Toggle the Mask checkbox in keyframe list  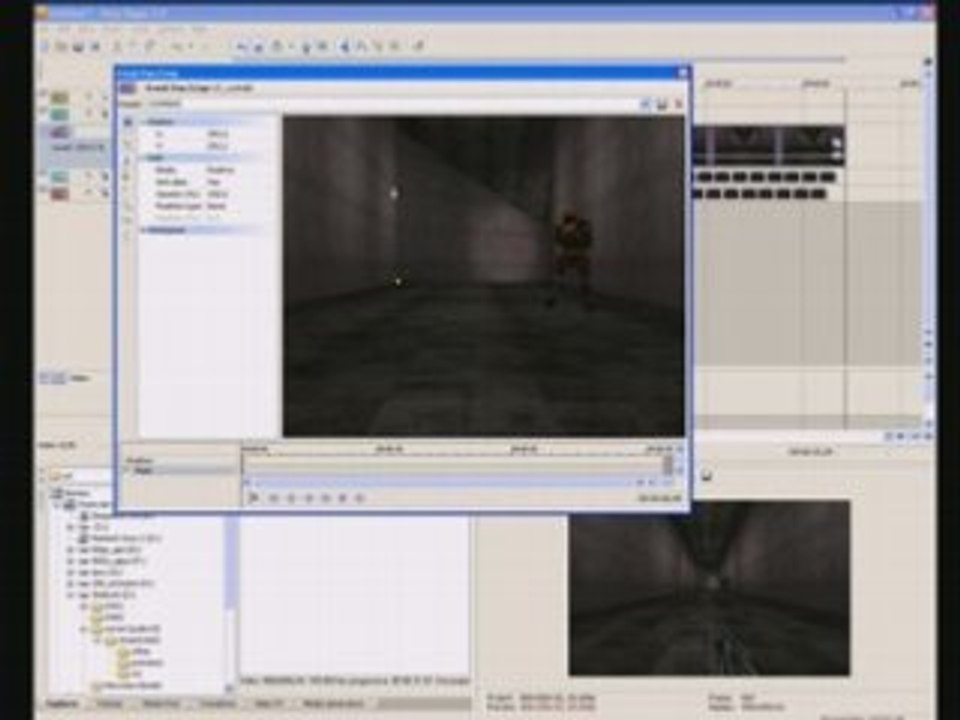pos(129,470)
